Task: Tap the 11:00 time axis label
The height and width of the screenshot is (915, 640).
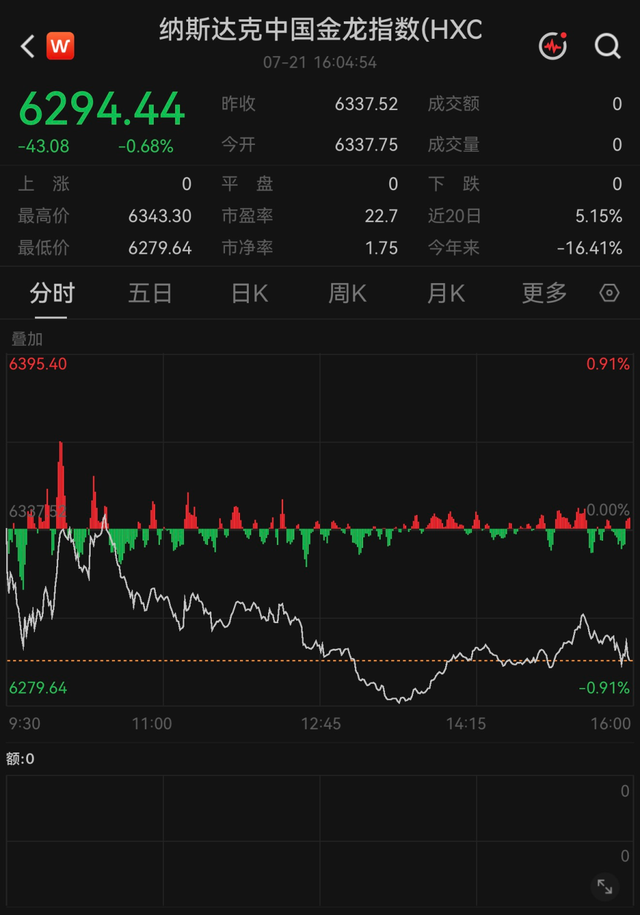Action: [152, 724]
